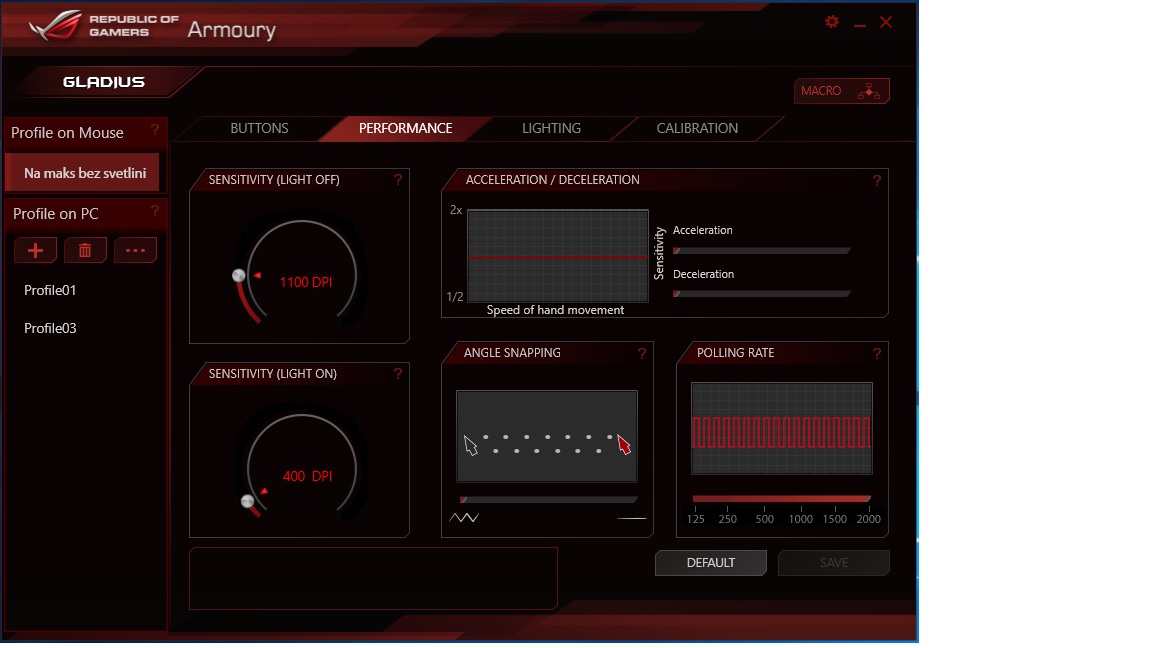Switch to the Calibration tab

click(697, 129)
